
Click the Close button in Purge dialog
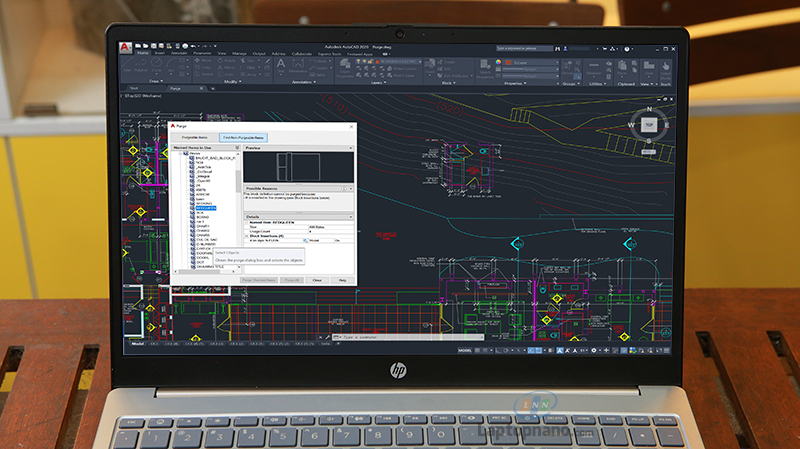(317, 280)
